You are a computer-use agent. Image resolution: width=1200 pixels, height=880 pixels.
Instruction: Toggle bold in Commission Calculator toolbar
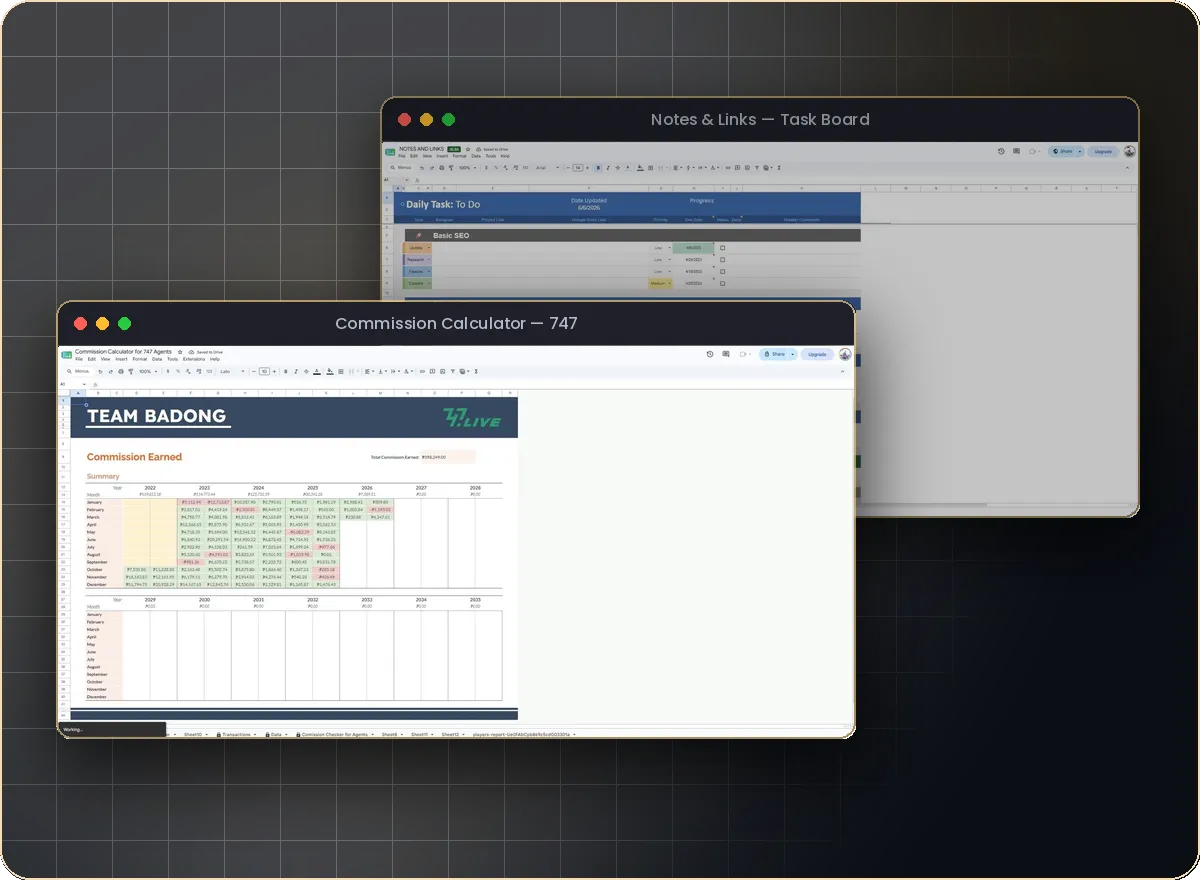pos(285,371)
